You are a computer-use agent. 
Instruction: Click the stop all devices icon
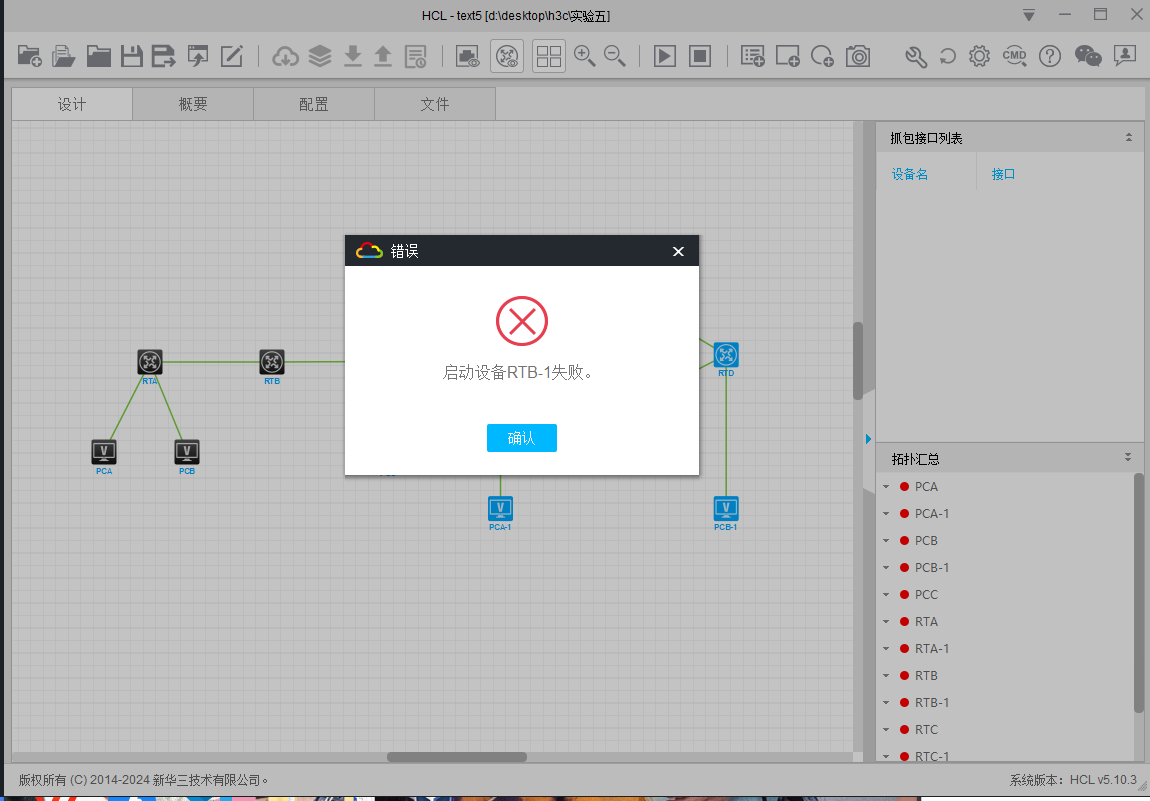coord(700,56)
